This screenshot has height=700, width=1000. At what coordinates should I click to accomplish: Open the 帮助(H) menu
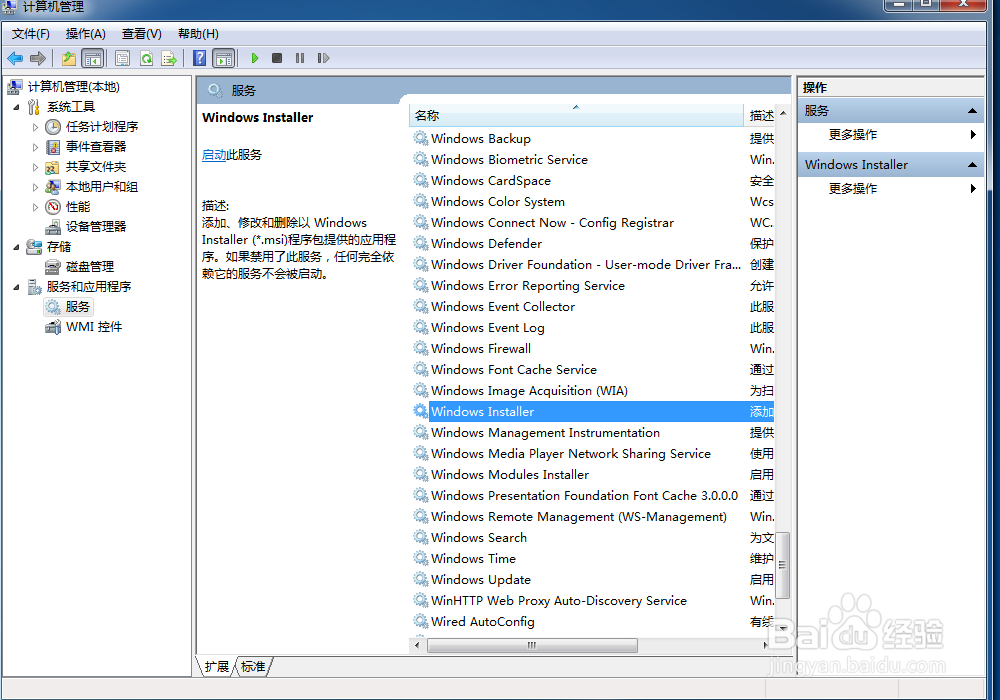click(198, 34)
